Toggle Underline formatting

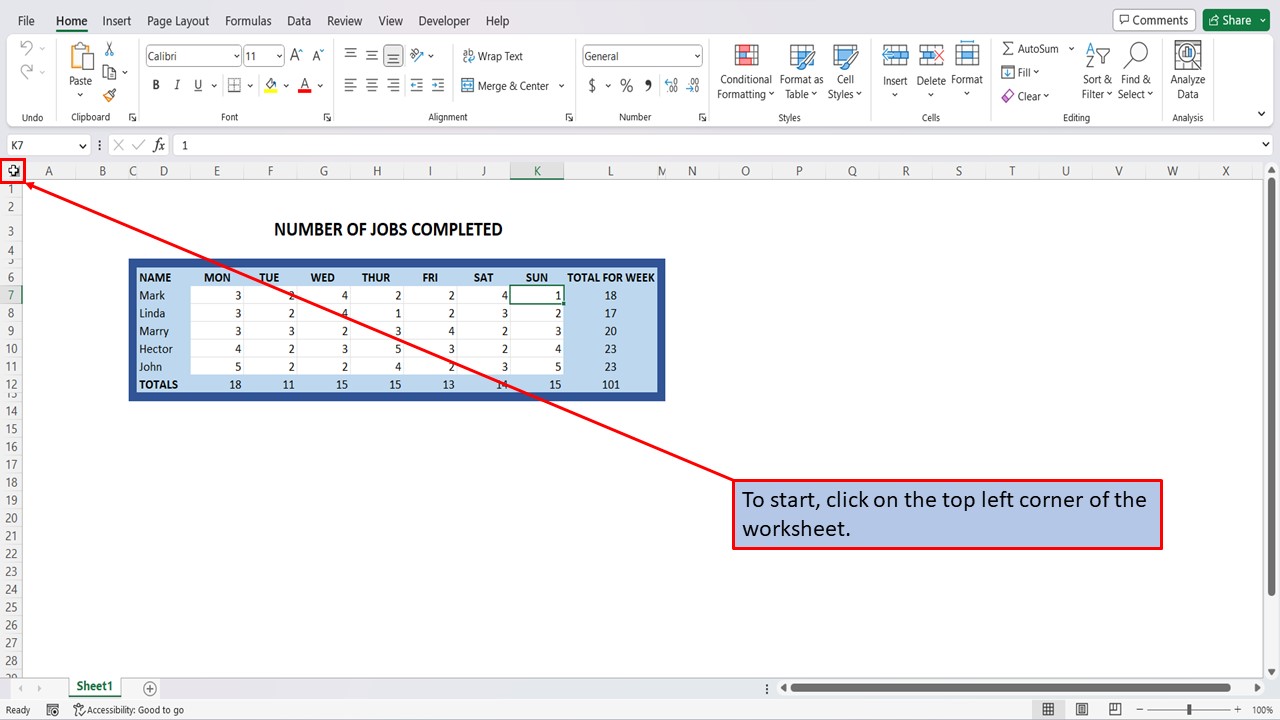(x=199, y=86)
